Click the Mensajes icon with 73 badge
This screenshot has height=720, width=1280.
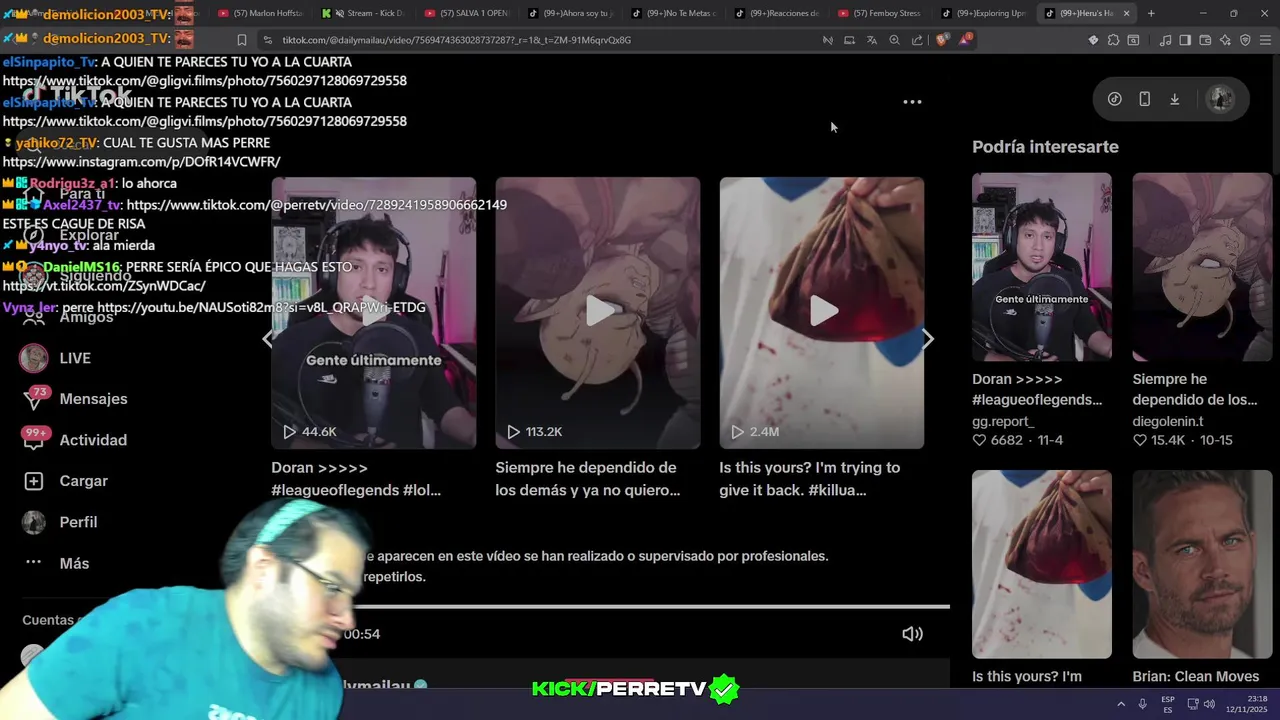pyautogui.click(x=34, y=398)
